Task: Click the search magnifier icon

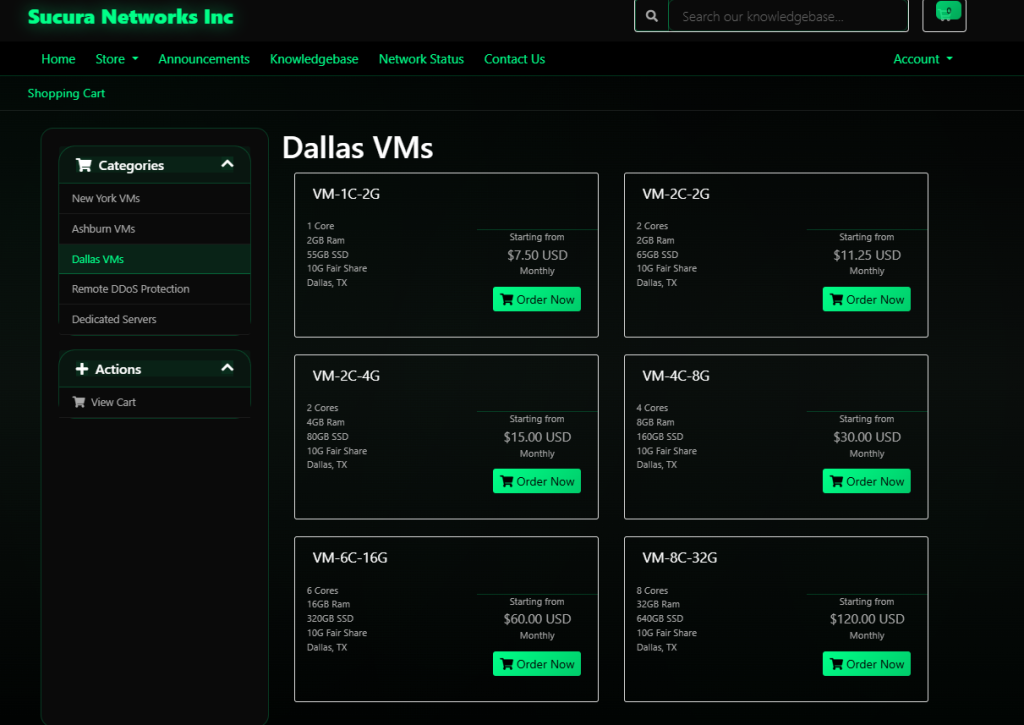Action: 652,16
